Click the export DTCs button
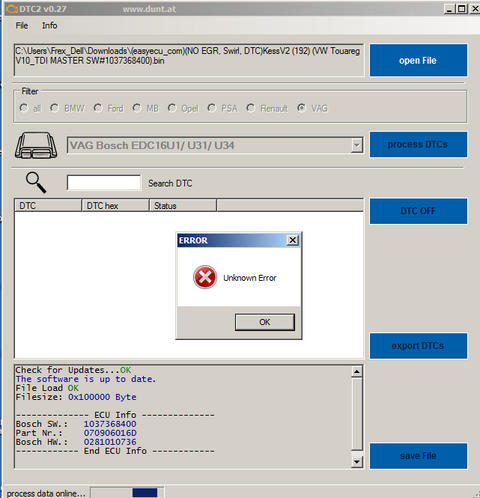The image size is (480, 498). tap(418, 346)
